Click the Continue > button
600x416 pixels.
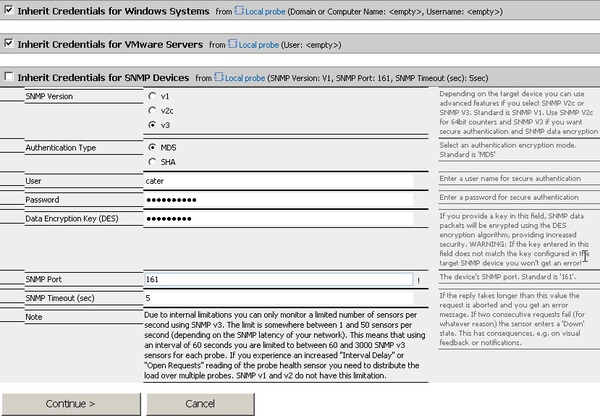[71, 404]
